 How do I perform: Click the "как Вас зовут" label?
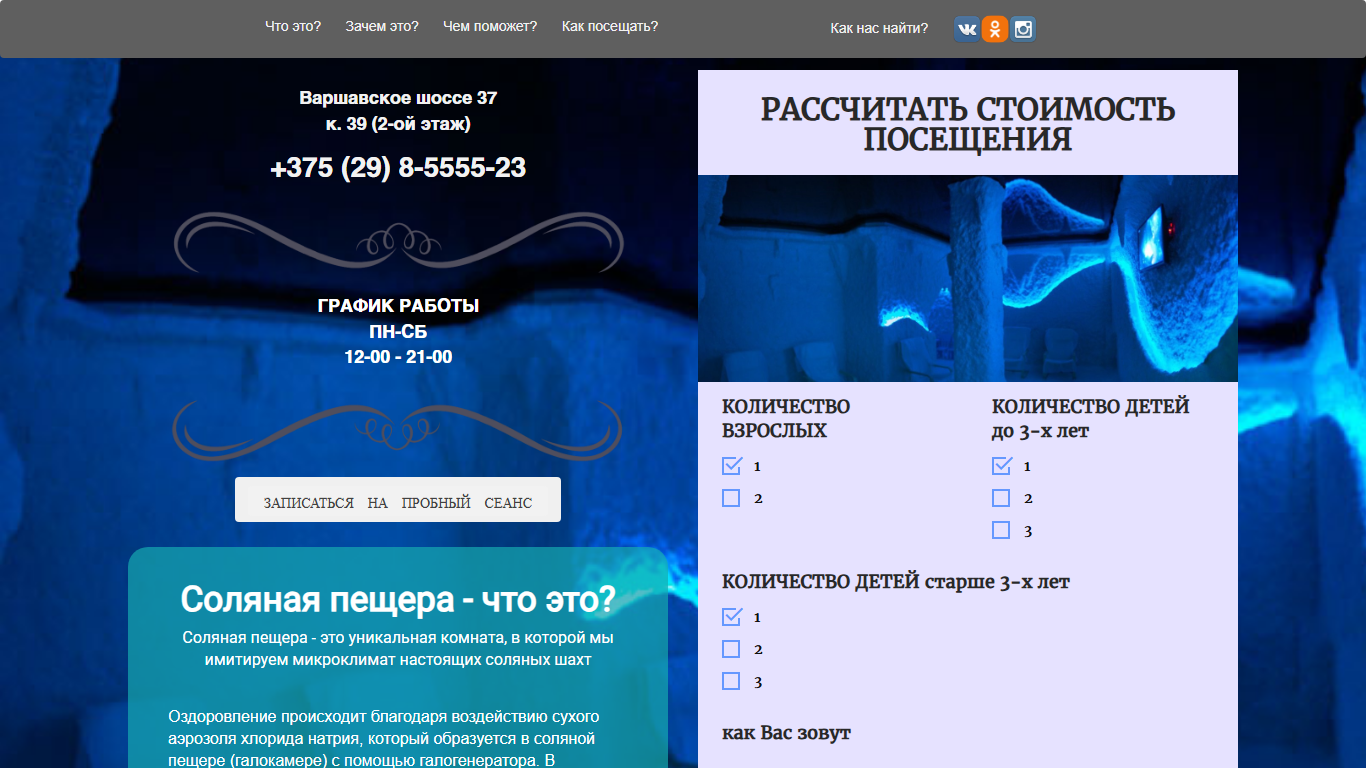pos(786,733)
